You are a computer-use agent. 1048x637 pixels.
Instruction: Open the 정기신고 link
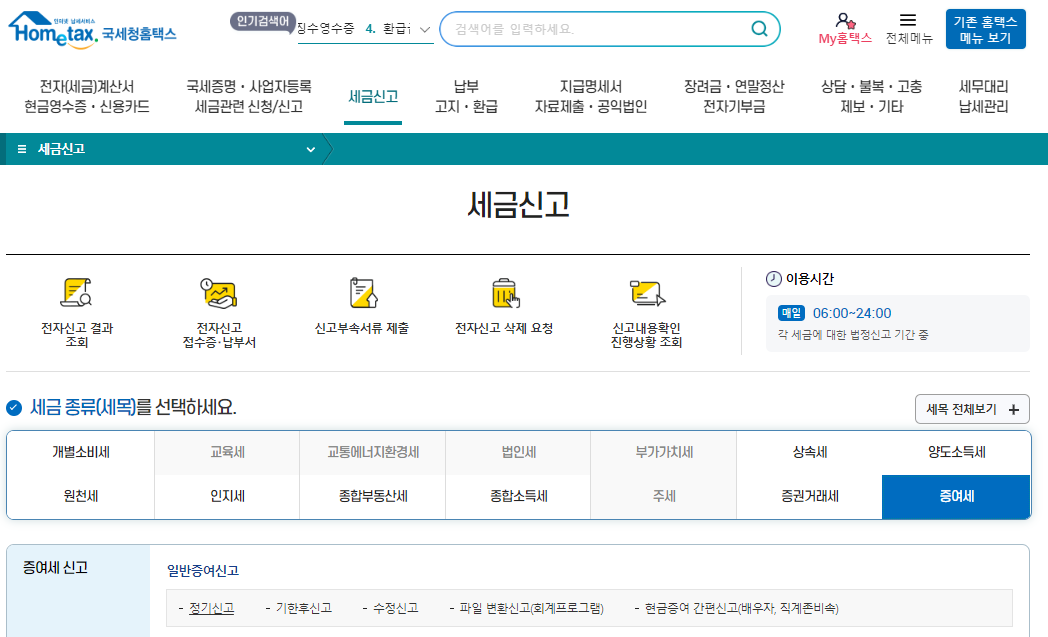(209, 608)
